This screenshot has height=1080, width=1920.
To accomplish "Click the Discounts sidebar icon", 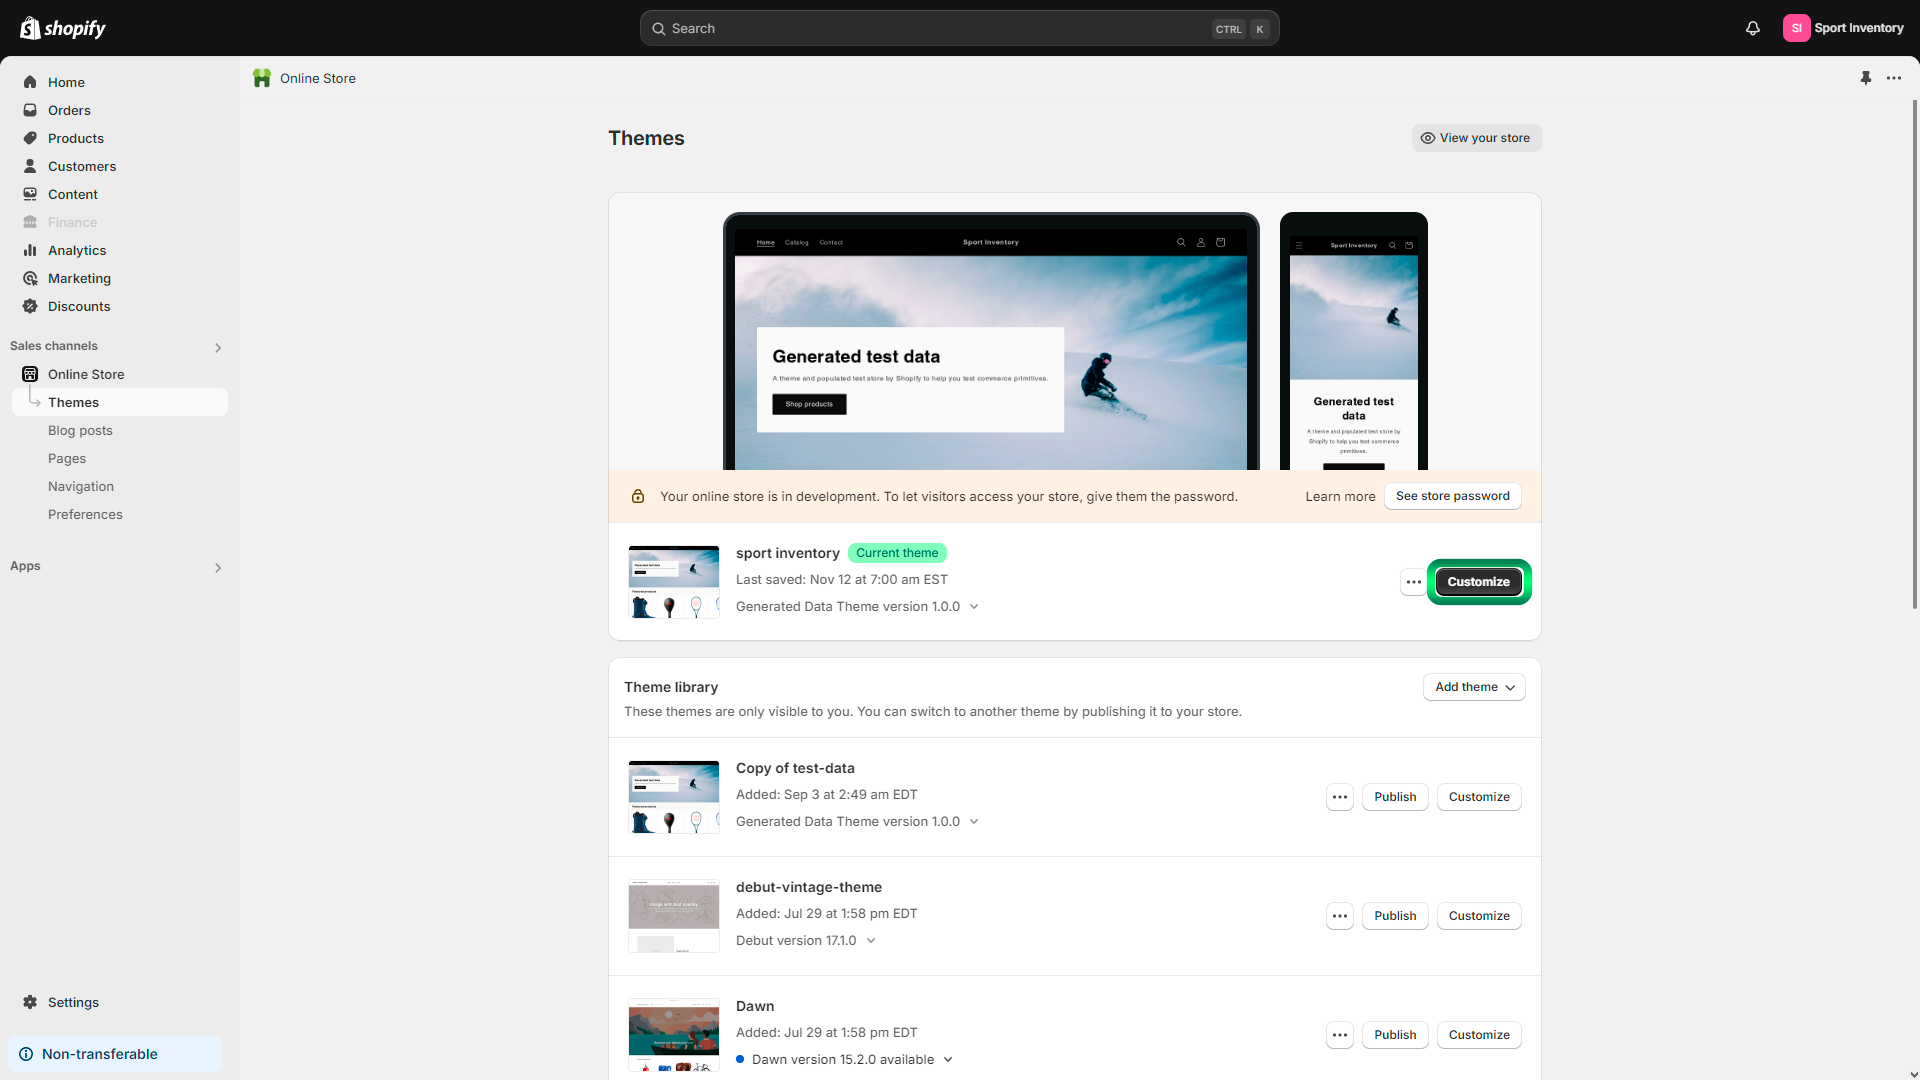I will tap(30, 306).
